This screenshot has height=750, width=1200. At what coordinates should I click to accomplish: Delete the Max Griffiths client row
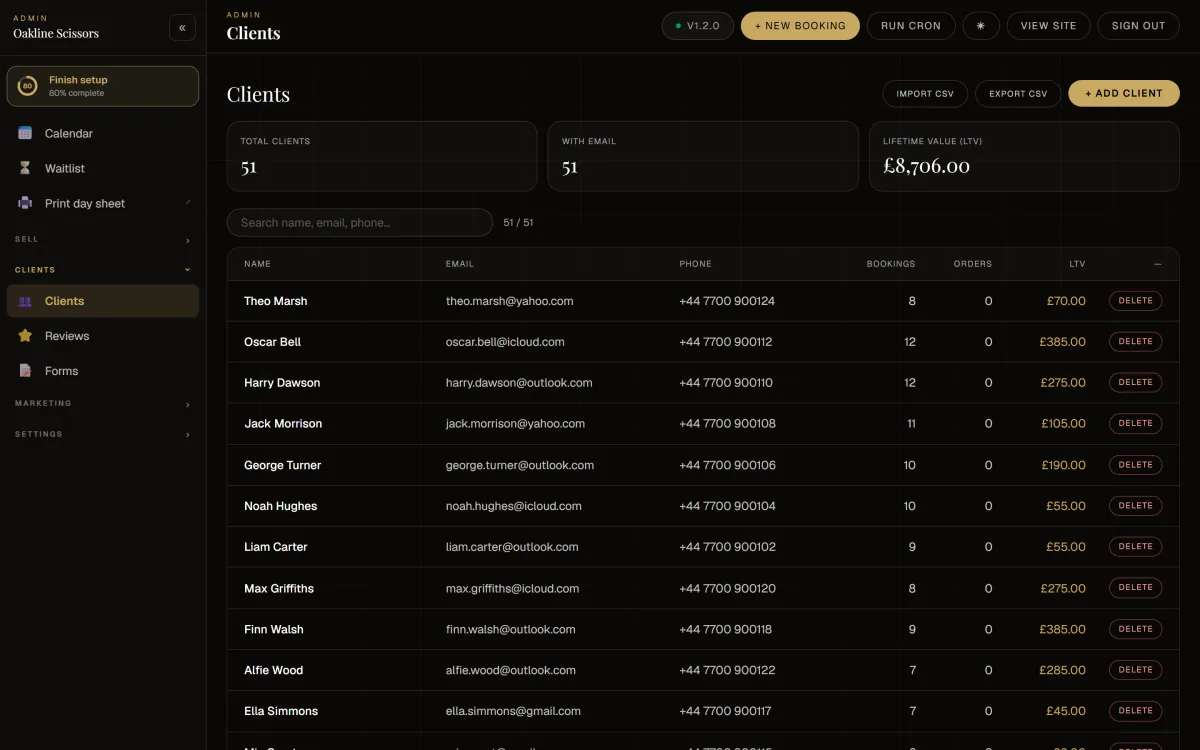(x=1136, y=588)
